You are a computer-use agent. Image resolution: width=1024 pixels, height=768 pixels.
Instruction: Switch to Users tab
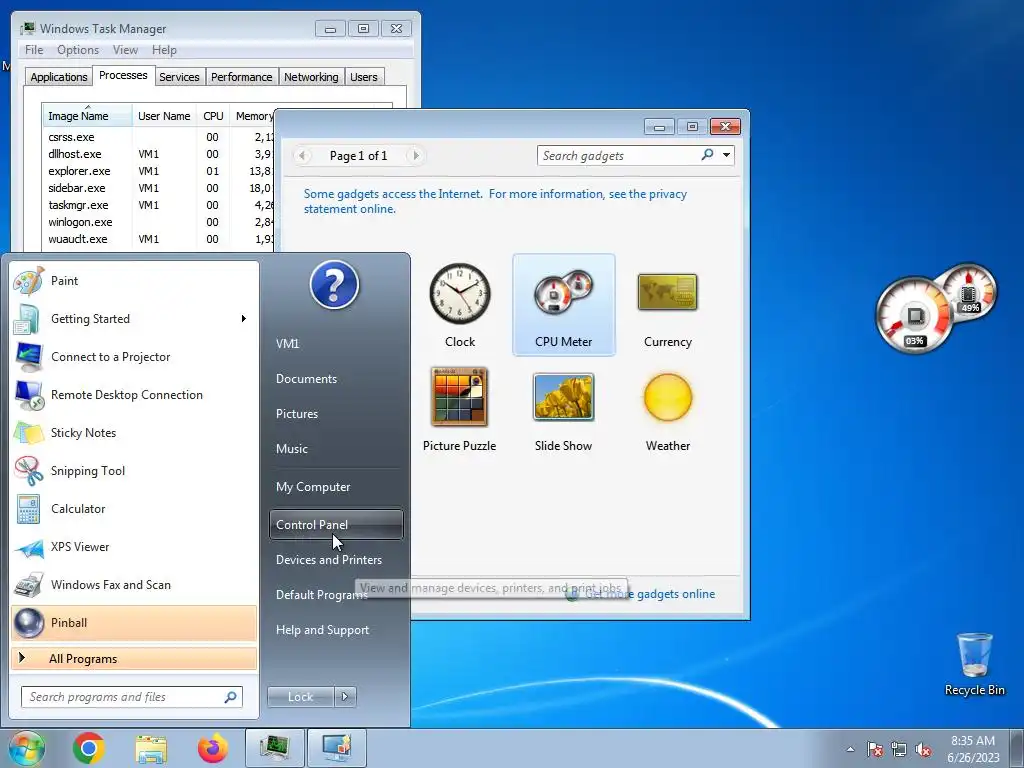coord(364,77)
